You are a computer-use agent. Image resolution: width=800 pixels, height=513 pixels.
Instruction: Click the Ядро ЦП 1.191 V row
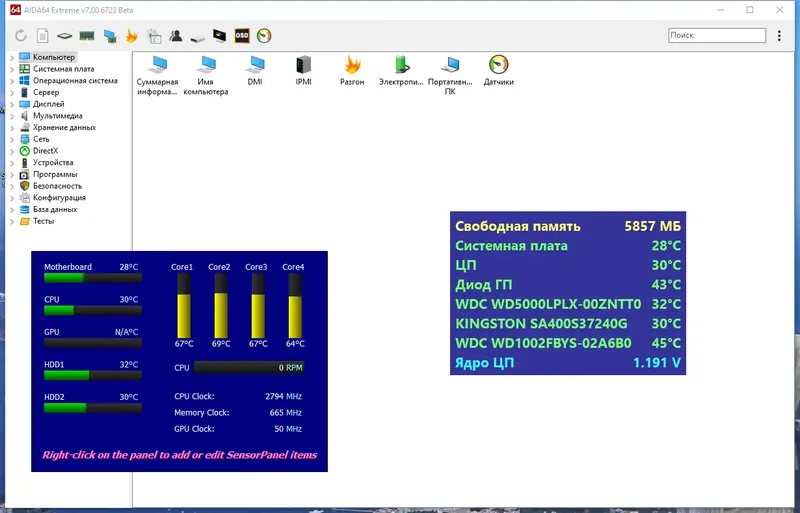click(x=568, y=363)
